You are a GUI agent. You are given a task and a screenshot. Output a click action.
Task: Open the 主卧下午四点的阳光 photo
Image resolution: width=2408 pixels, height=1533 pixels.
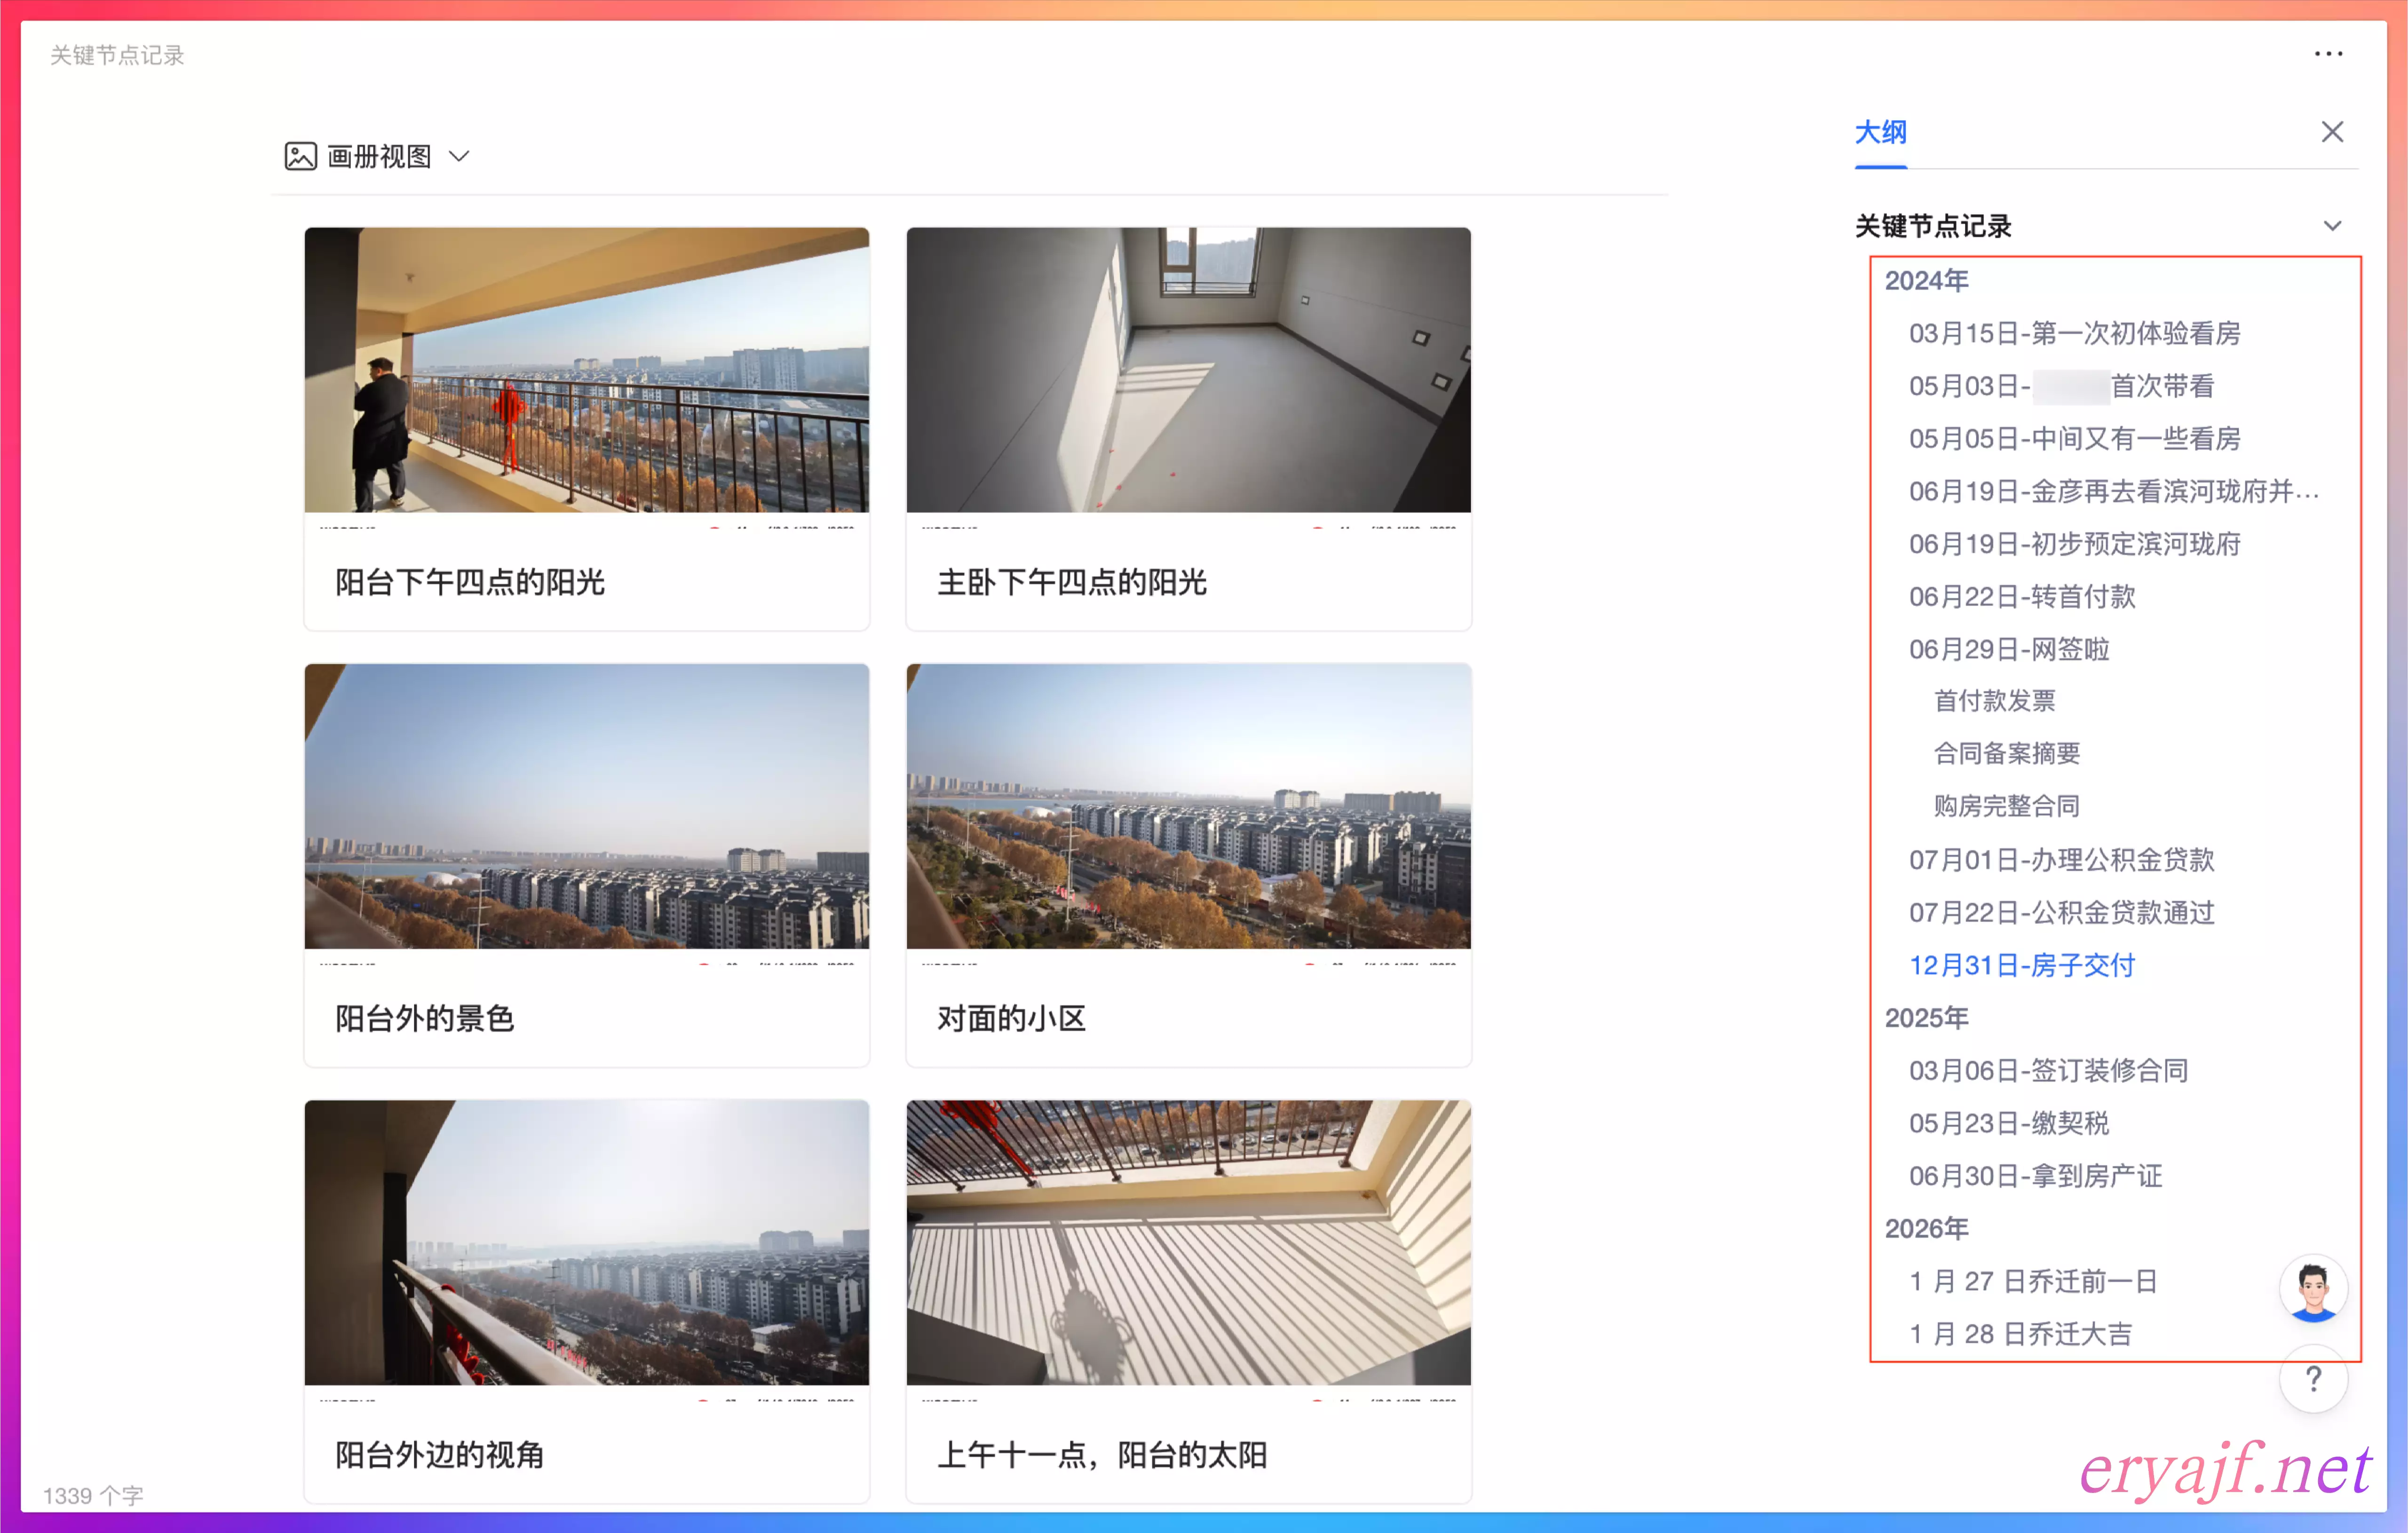[x=1188, y=371]
